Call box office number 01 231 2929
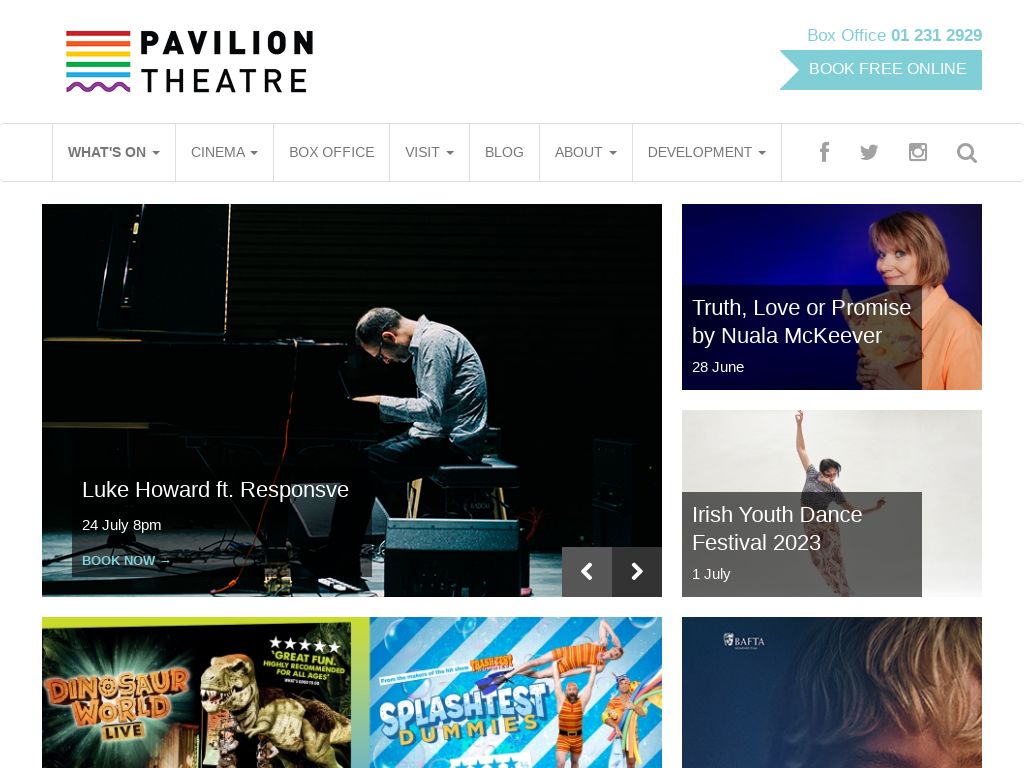The width and height of the screenshot is (1024, 768). pos(936,35)
